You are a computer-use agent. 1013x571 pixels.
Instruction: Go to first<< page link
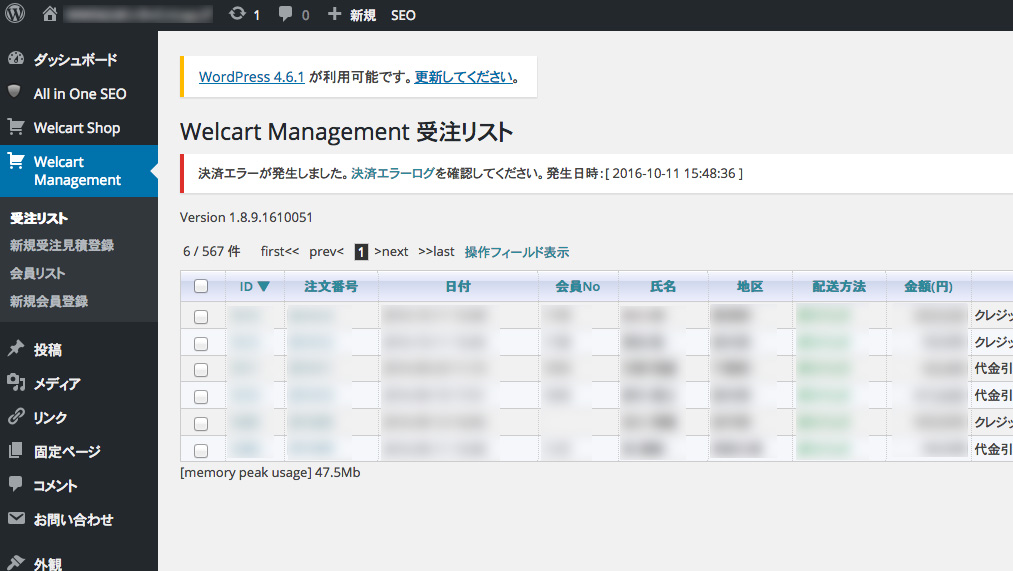pyautogui.click(x=280, y=251)
